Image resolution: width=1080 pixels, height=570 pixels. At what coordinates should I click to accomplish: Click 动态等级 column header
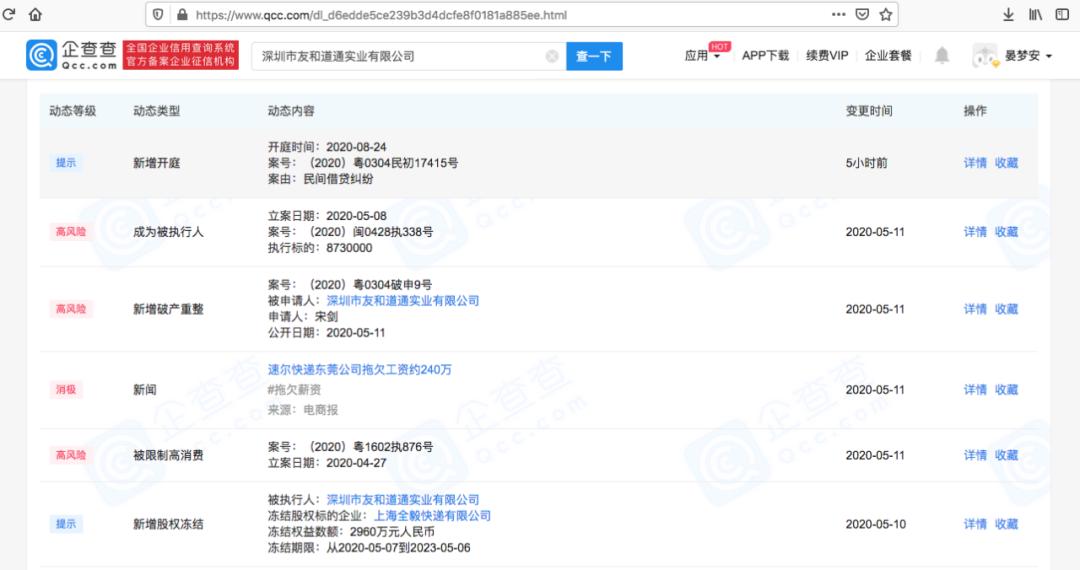click(x=72, y=111)
